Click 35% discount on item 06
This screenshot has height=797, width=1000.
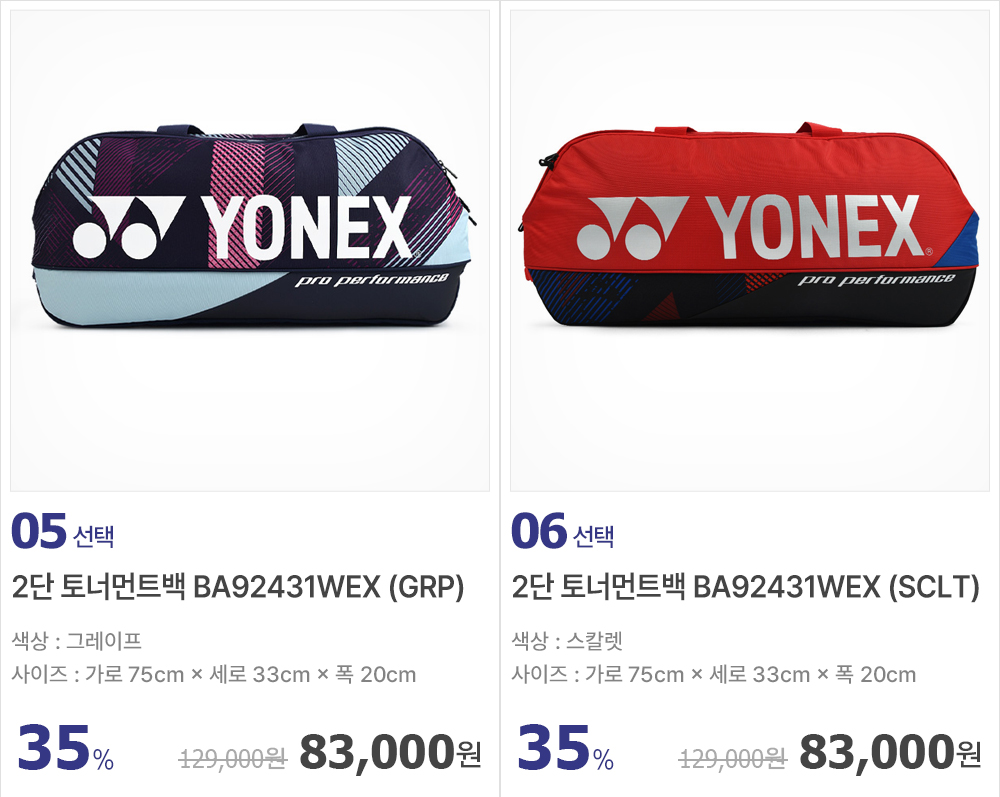[566, 748]
